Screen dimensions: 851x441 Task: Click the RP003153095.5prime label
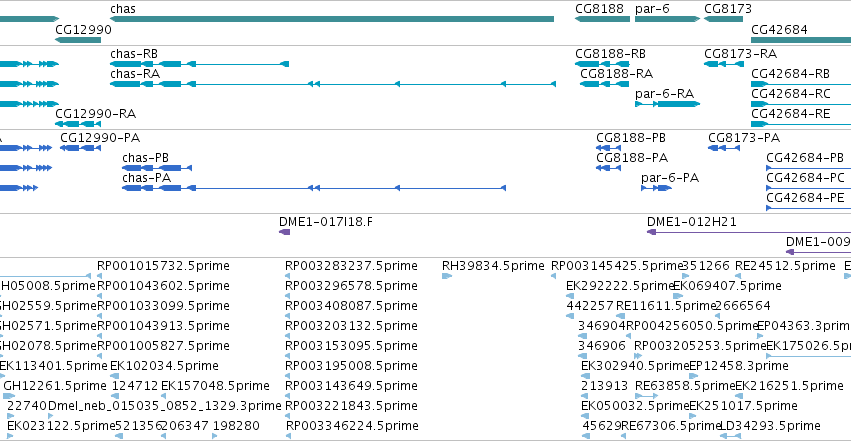[352, 346]
